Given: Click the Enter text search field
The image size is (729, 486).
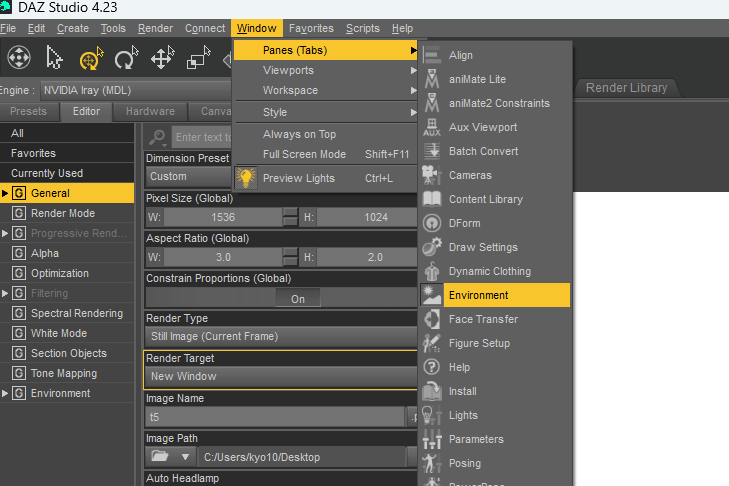Looking at the screenshot, I should click(202, 137).
